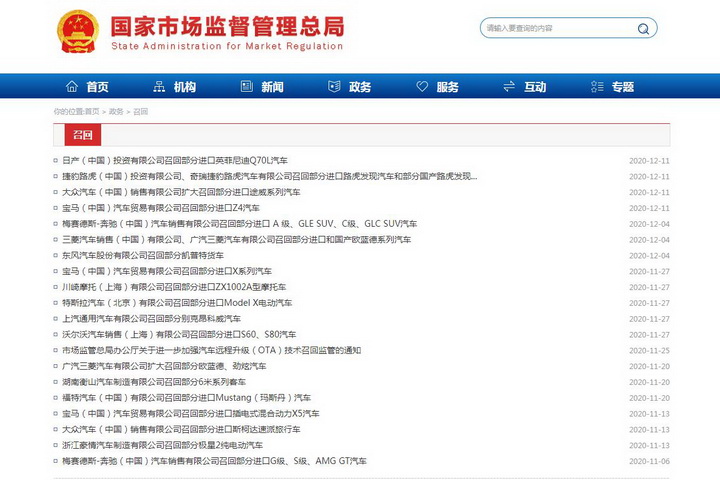This screenshot has width=720, height=480.
Task: Click 召回 in the breadcrumb
Action: 141,112
